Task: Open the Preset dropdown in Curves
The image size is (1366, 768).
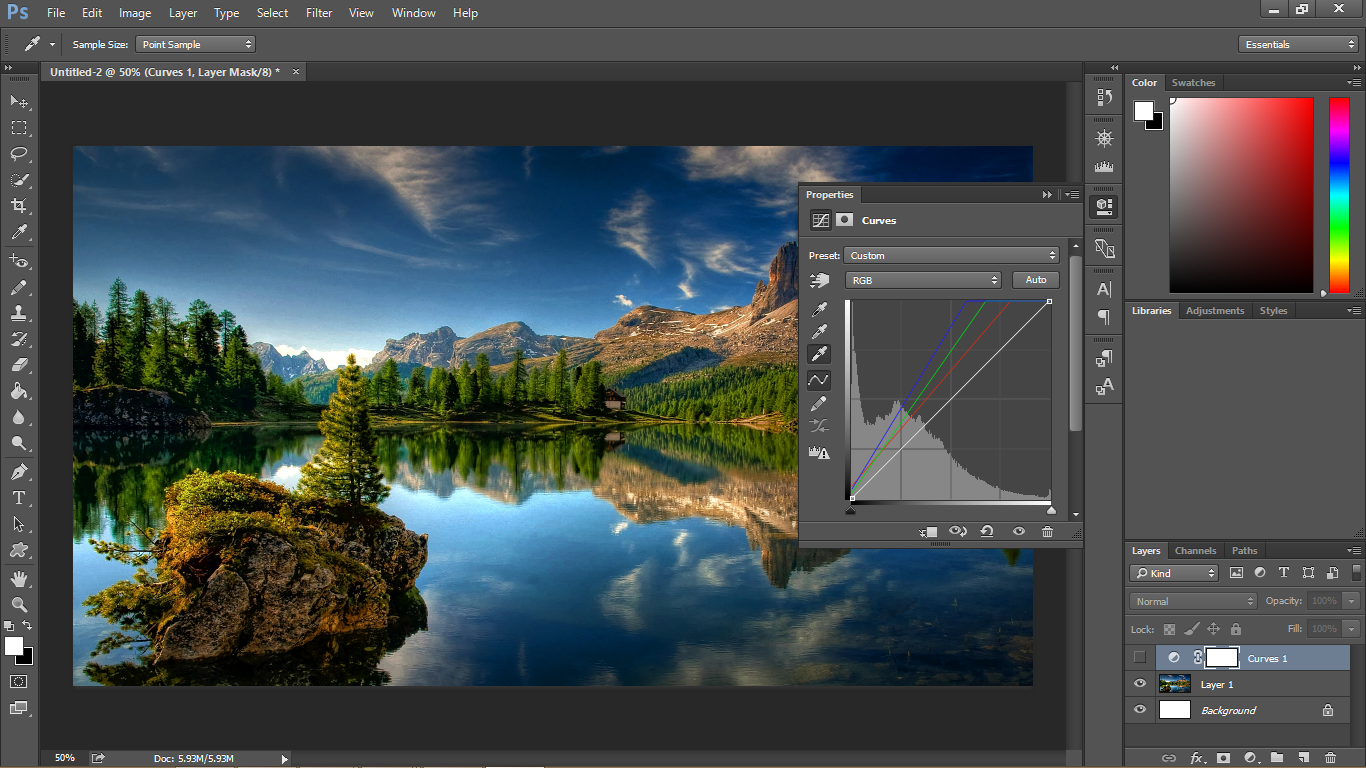Action: [x=951, y=256]
